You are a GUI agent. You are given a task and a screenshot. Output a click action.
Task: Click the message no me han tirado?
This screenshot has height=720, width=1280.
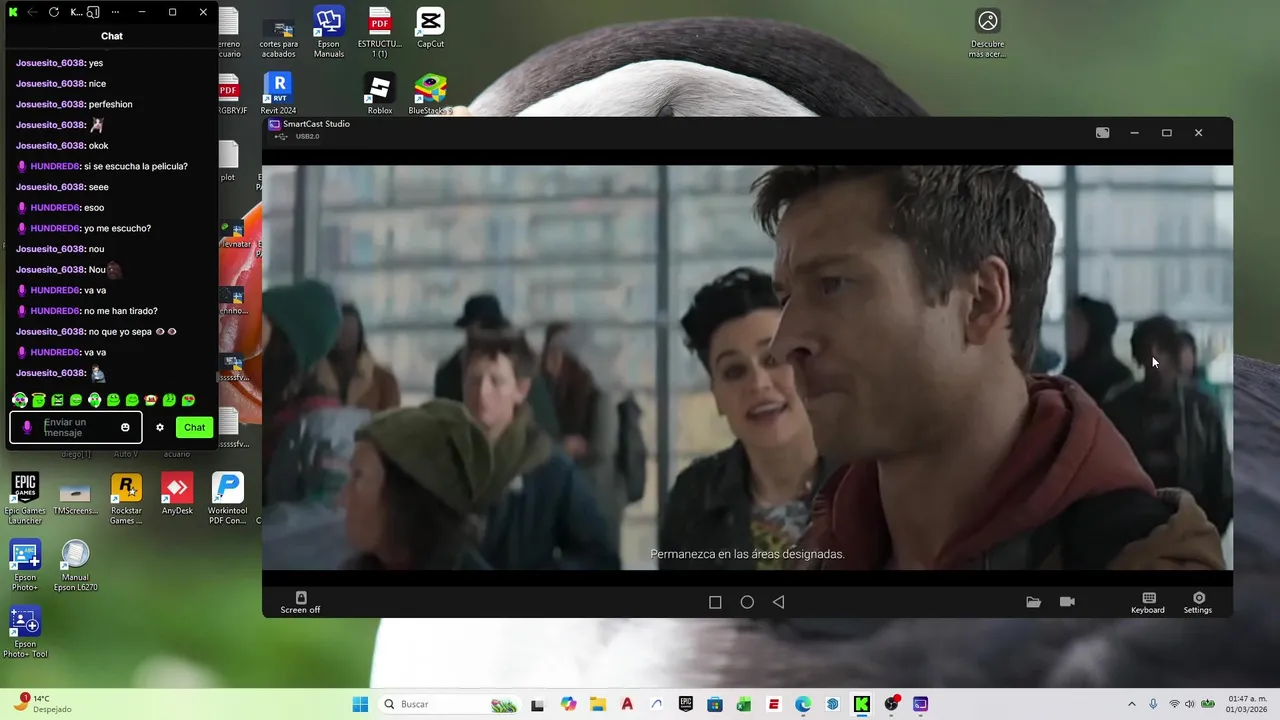(x=120, y=311)
